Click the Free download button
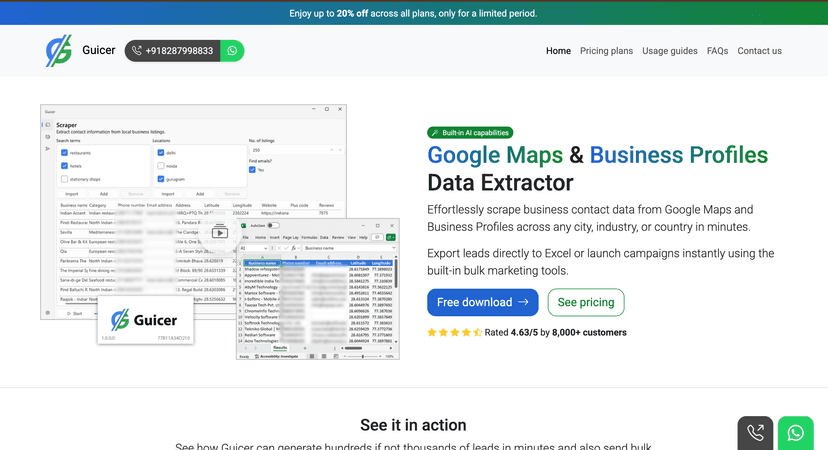The image size is (828, 450). click(x=482, y=302)
